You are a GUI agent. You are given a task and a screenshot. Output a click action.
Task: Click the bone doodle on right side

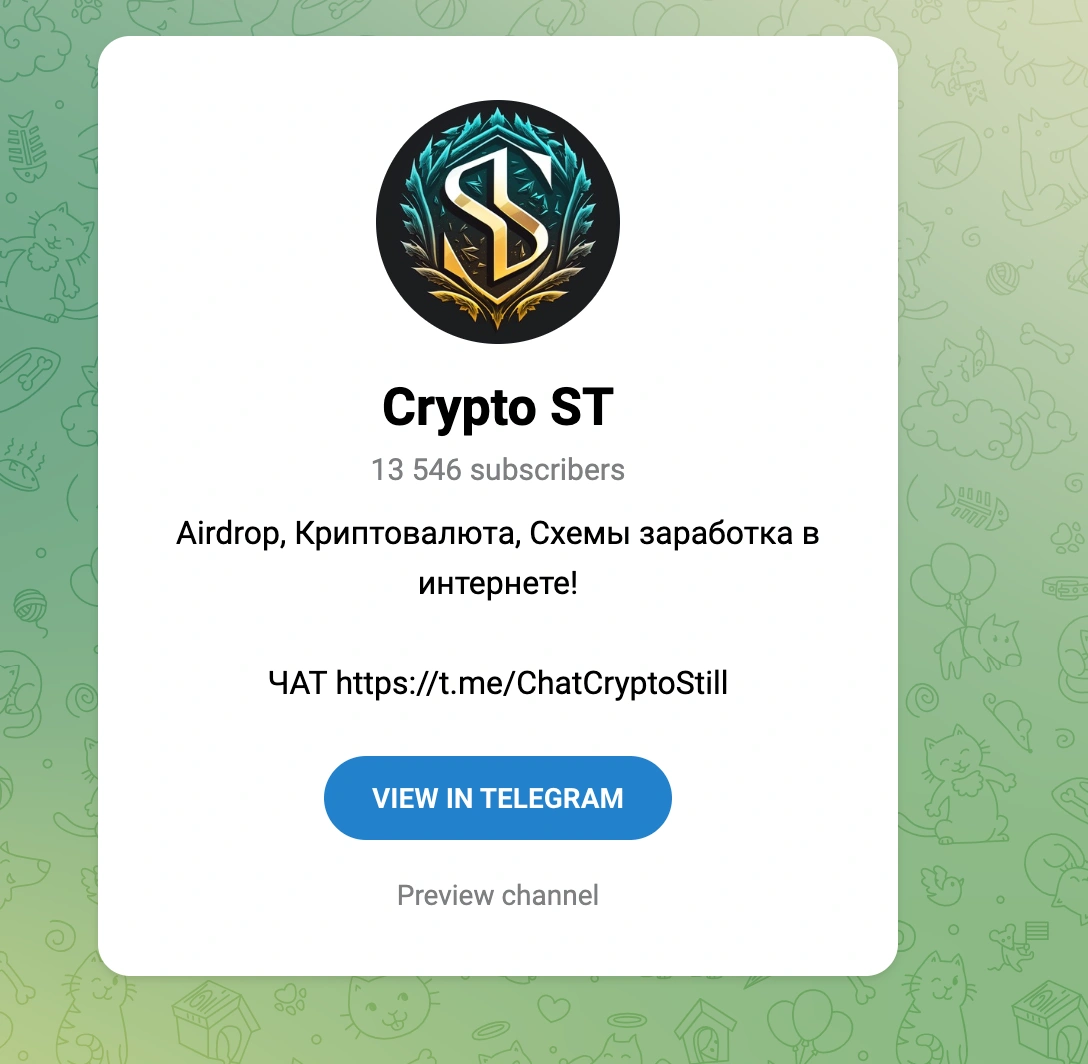coord(1046,341)
